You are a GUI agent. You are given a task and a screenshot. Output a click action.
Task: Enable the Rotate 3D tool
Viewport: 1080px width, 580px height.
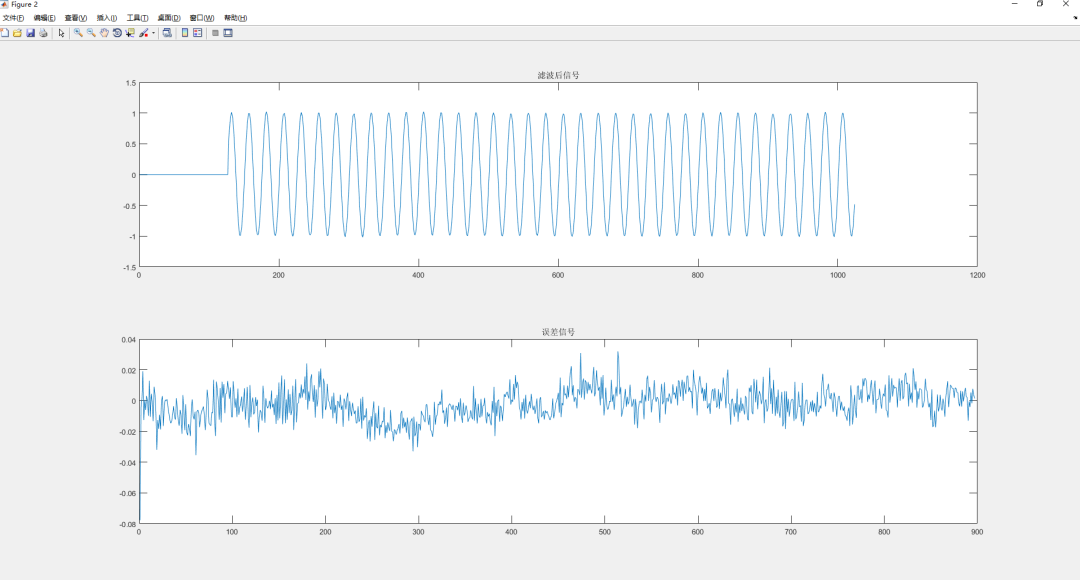coord(117,32)
